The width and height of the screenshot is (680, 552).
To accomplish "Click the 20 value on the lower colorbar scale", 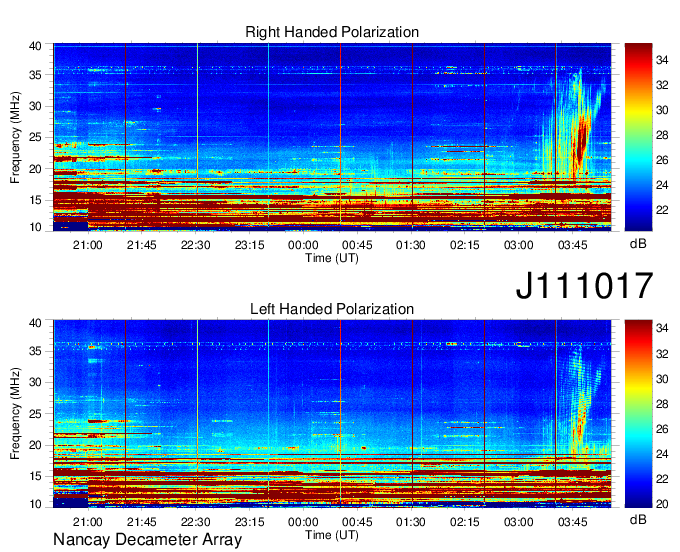I will 662,504.
